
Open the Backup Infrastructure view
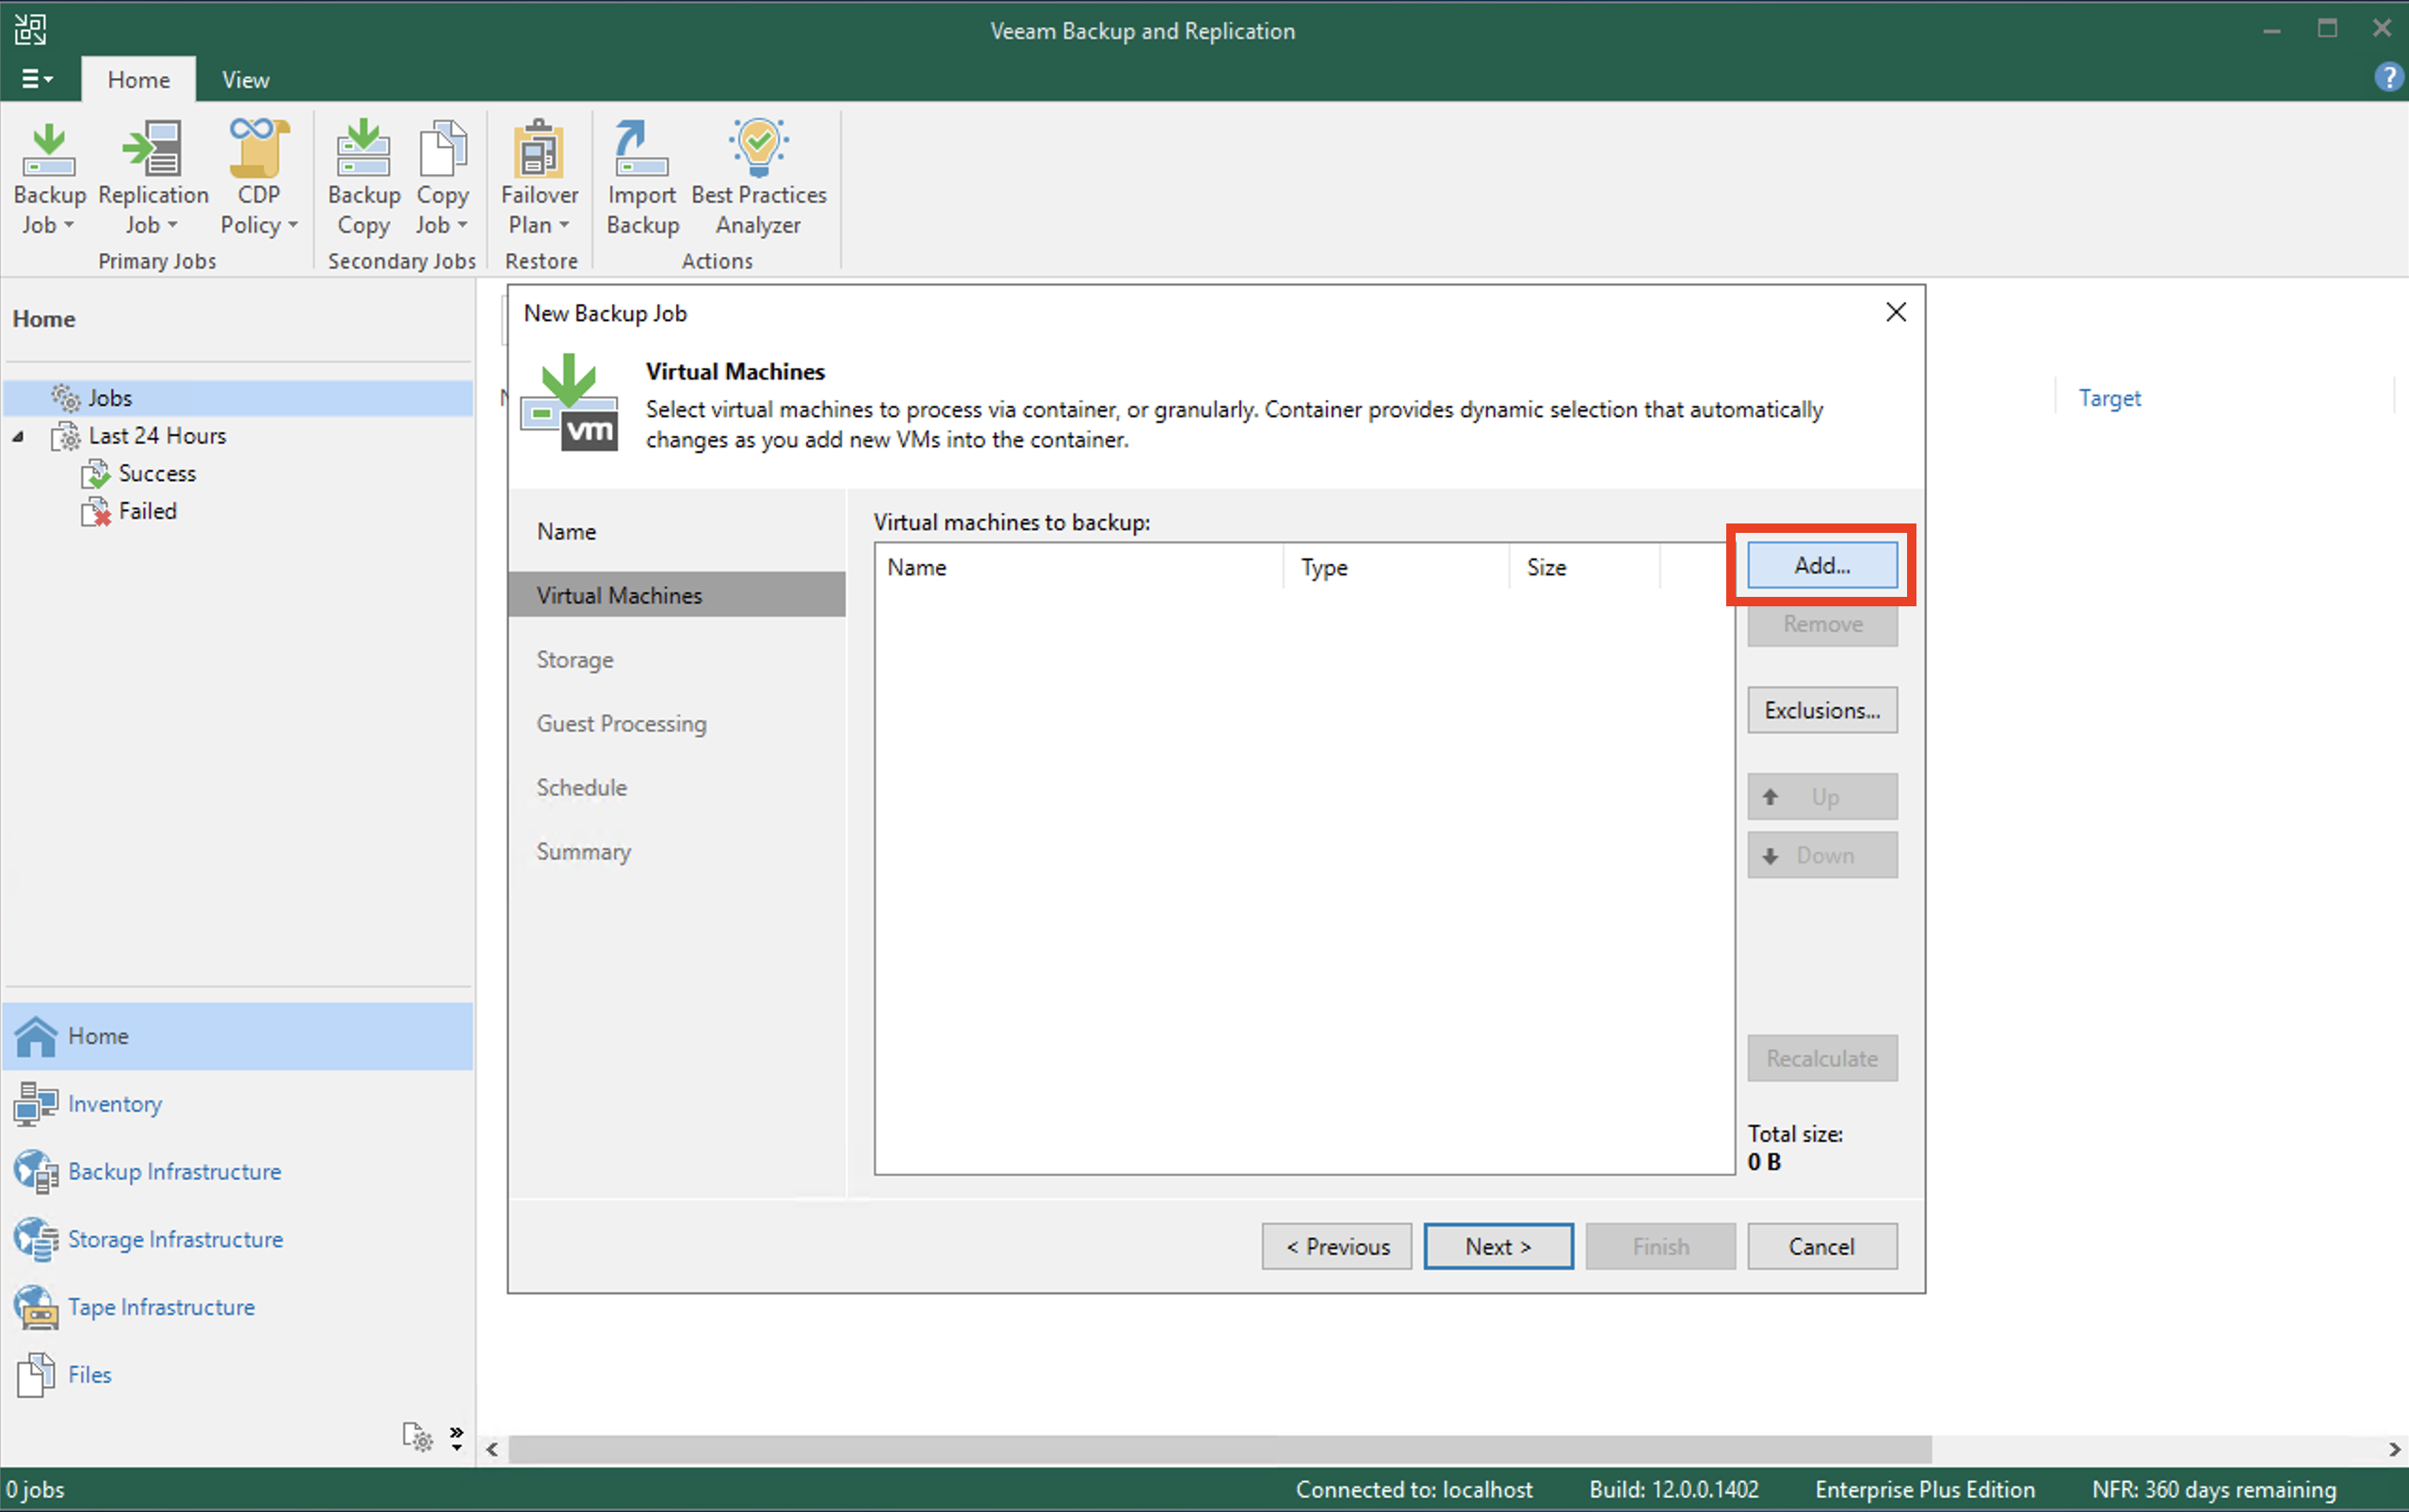click(238, 1171)
